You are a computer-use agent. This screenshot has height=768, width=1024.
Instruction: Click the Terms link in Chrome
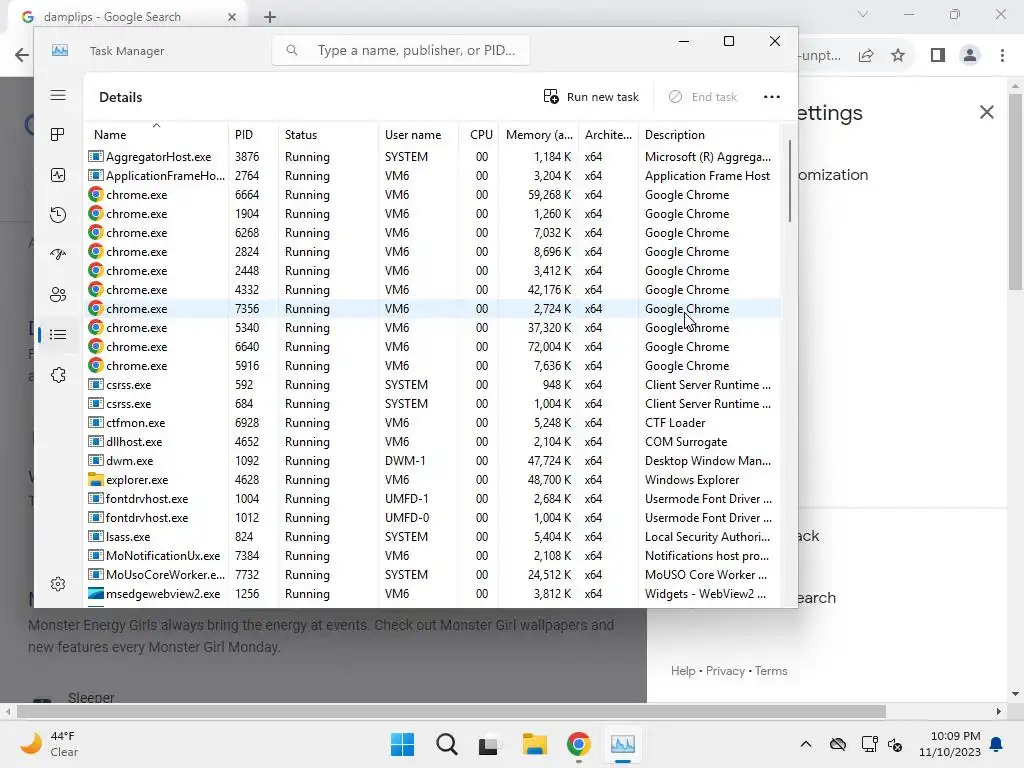(771, 671)
